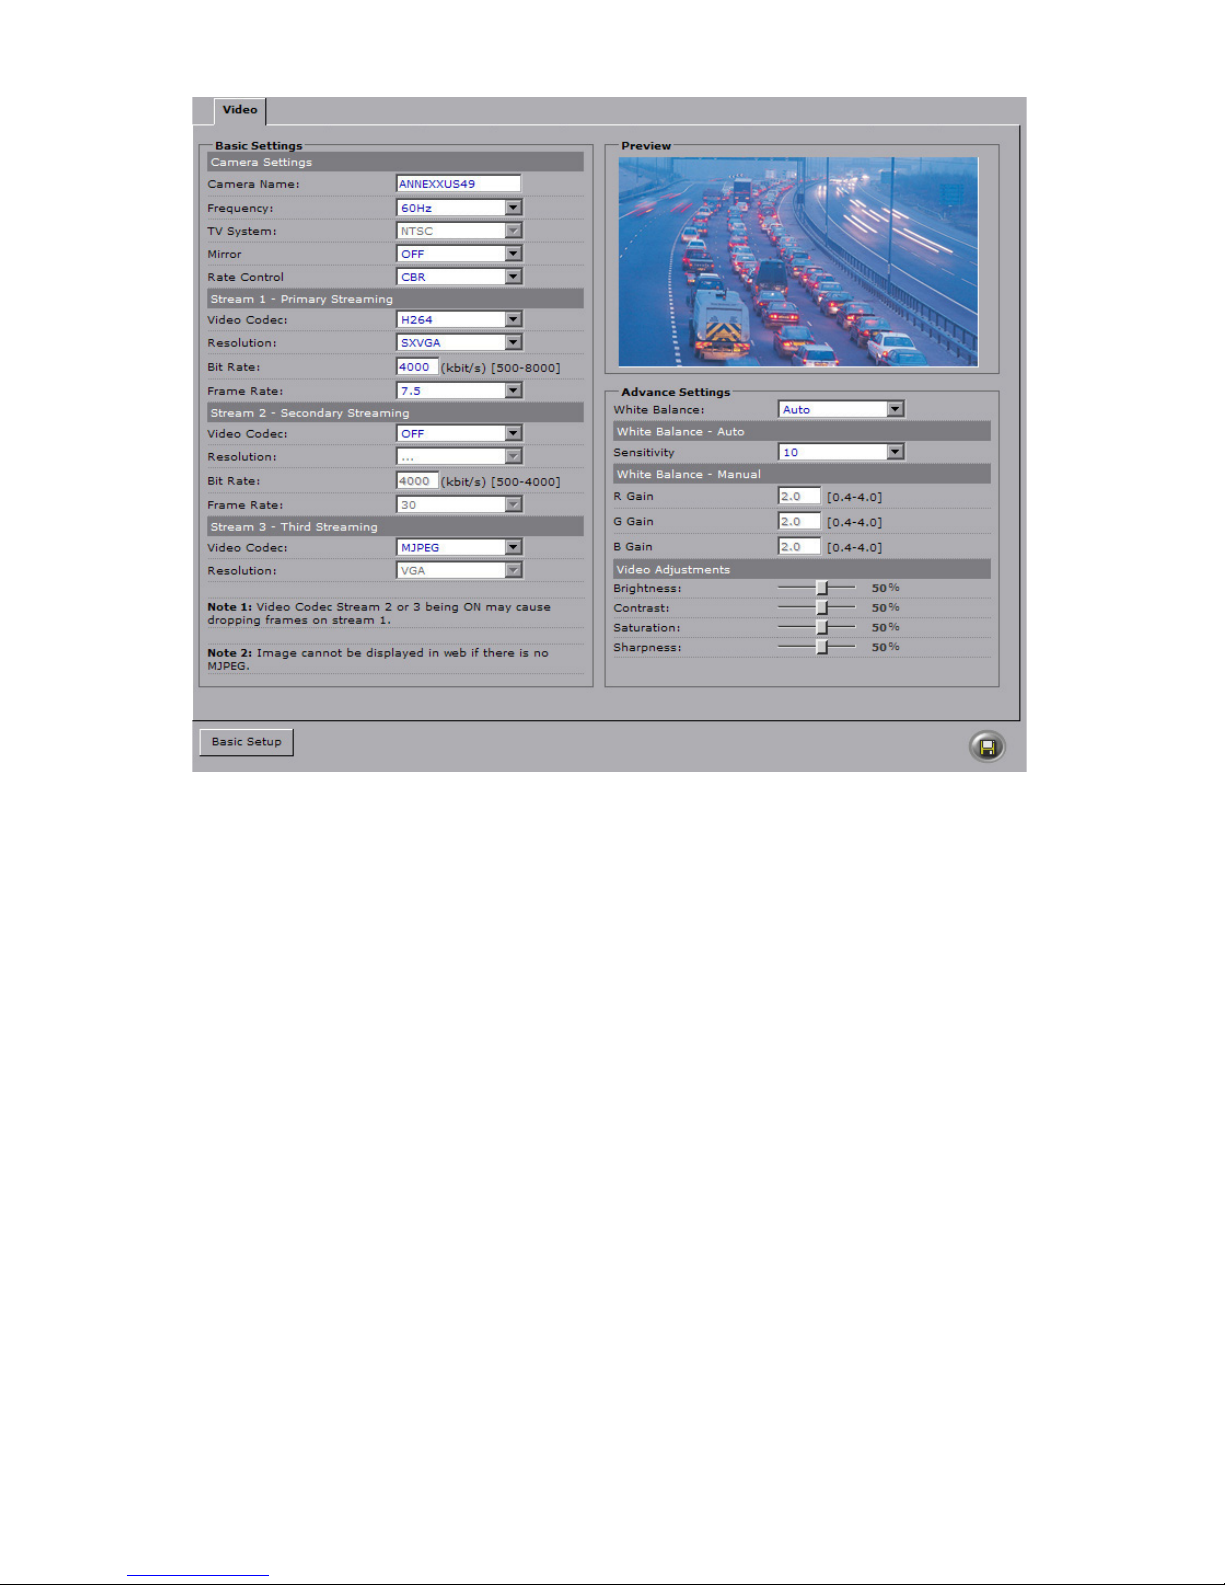Image resolution: width=1225 pixels, height=1585 pixels.
Task: Click the Saturation slider handle
Action: 822,628
